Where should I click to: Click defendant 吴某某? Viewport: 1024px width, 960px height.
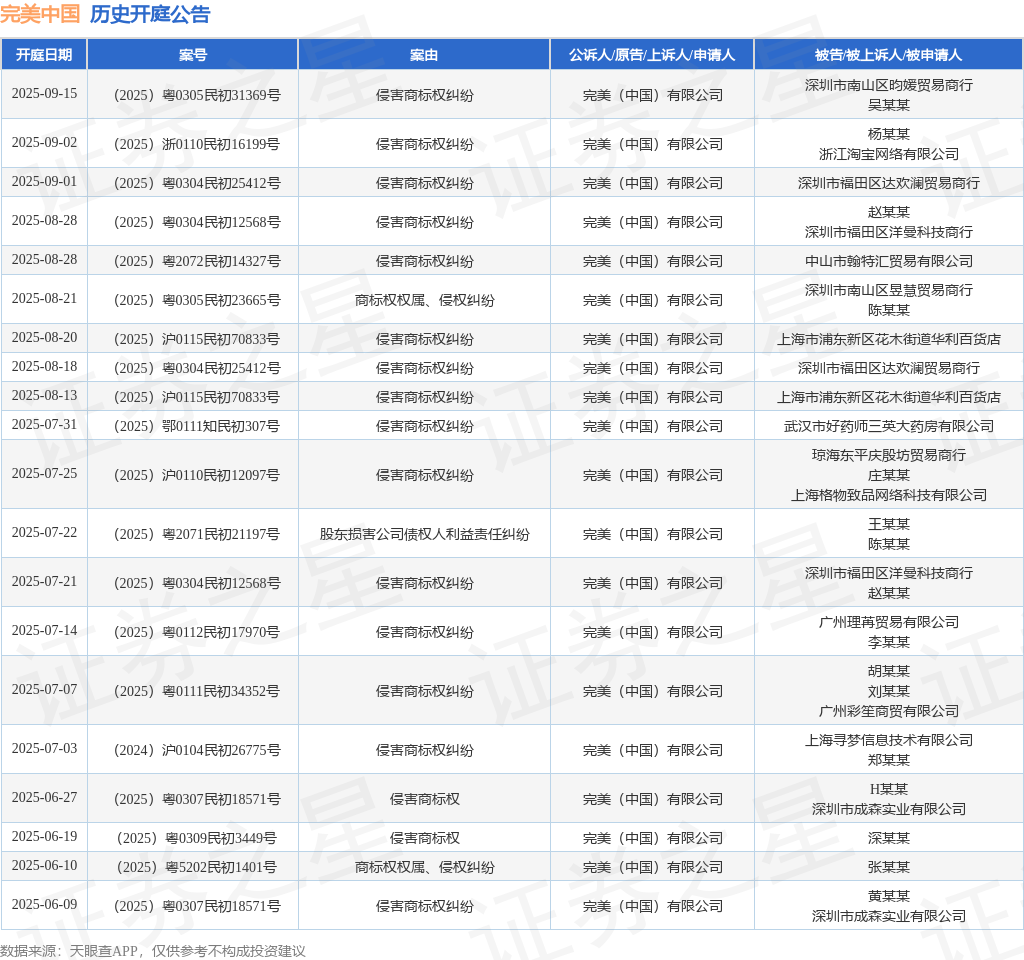pos(889,105)
